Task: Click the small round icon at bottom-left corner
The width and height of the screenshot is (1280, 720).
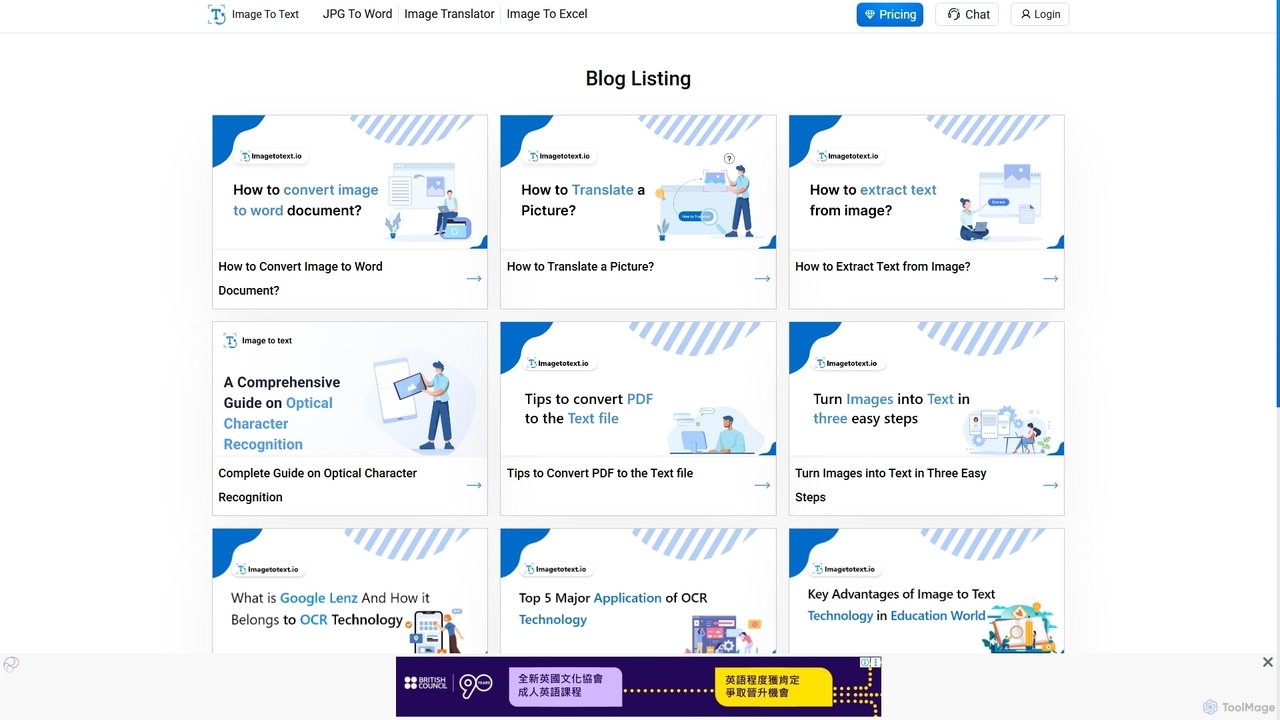Action: point(11,664)
